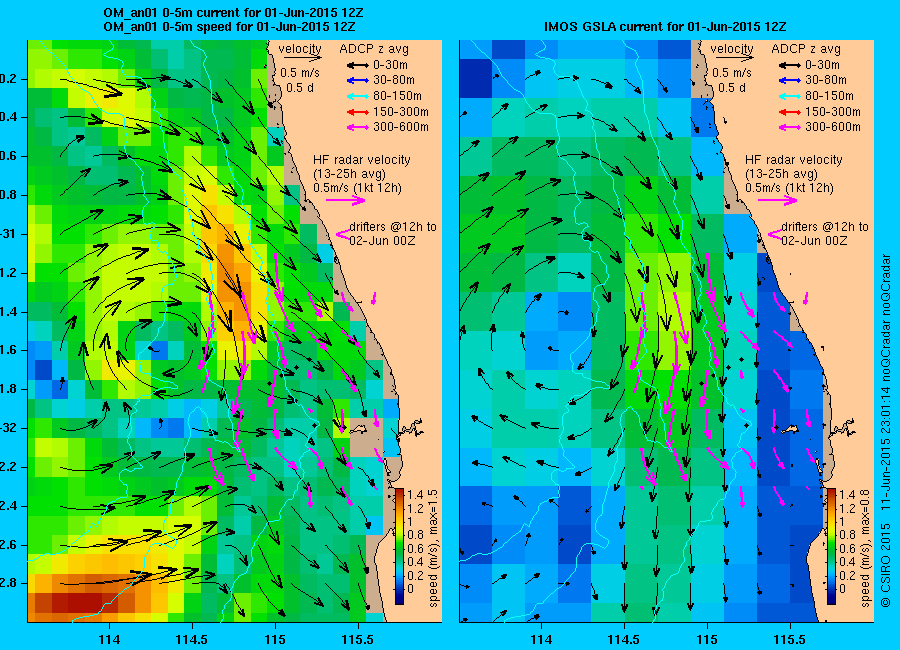Click '30-80m' legend label in right panel
This screenshot has height=650, width=900.
(x=826, y=80)
